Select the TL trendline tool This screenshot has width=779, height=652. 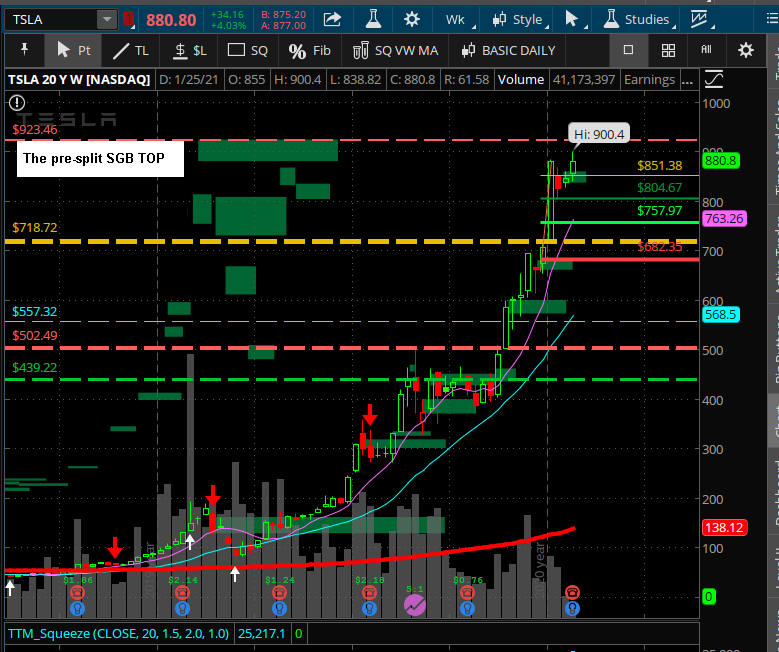click(x=131, y=50)
